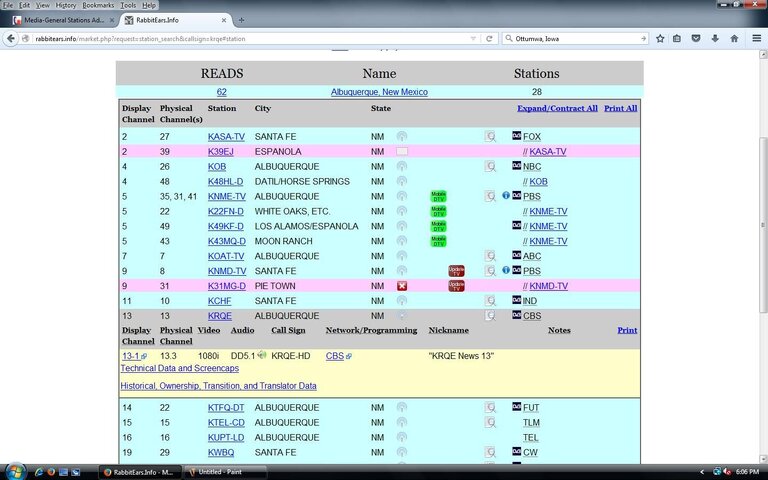Click the Expand/Contract All link
The image size is (768, 480).
(x=557, y=108)
